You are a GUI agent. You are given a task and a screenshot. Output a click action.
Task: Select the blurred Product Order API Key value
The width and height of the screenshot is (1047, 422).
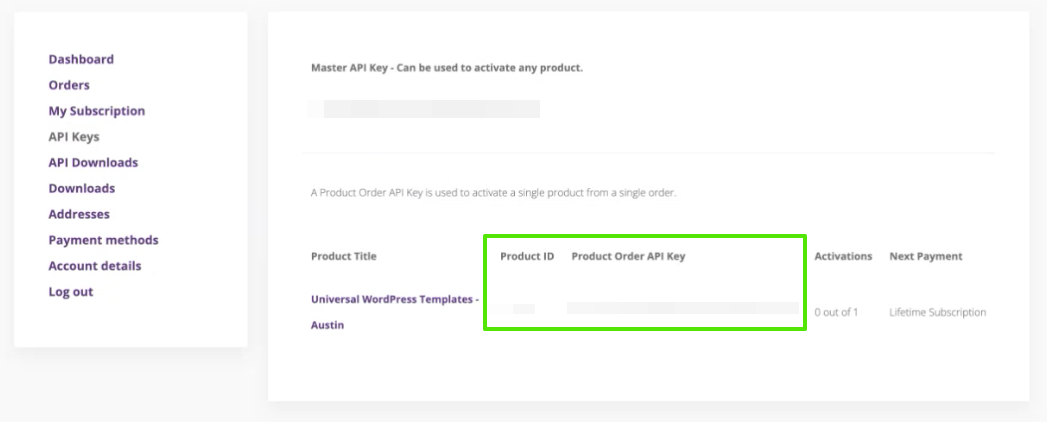[683, 308]
